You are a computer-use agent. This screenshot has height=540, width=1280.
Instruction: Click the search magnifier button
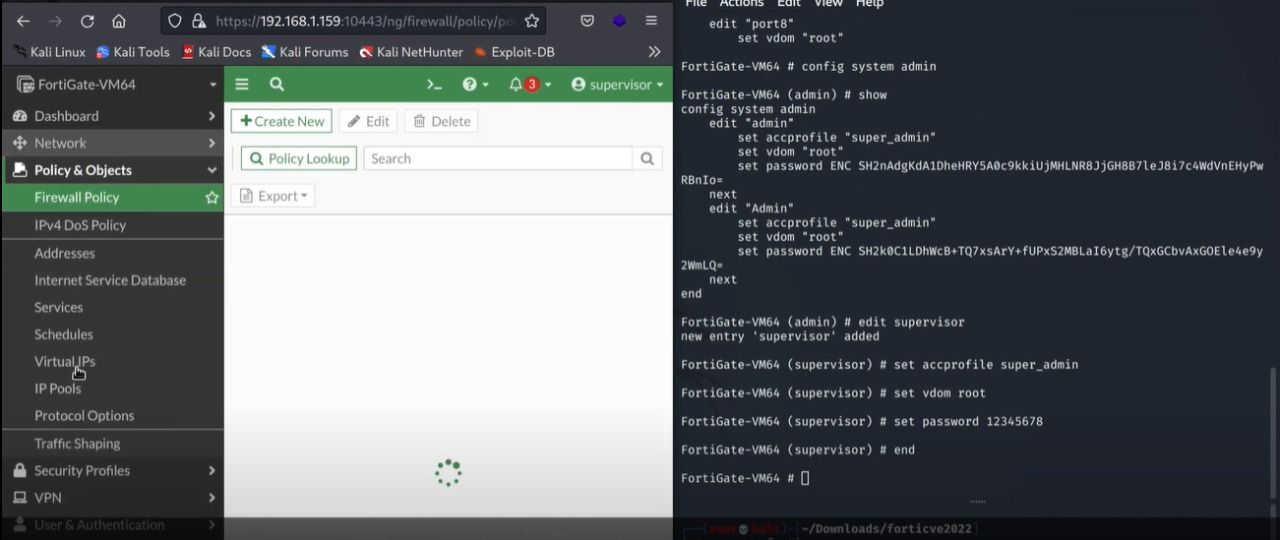point(647,158)
